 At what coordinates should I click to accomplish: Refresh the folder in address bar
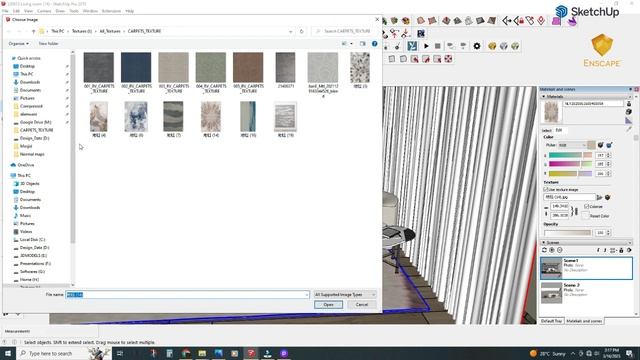pos(302,31)
